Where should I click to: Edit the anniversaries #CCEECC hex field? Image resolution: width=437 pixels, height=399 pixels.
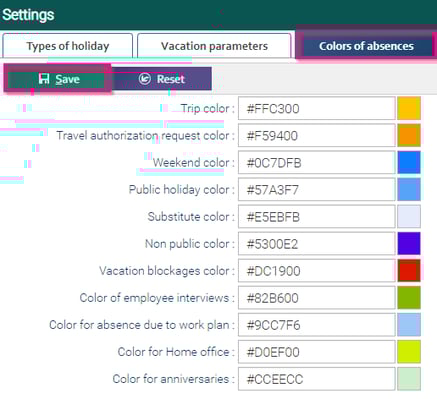tap(317, 379)
